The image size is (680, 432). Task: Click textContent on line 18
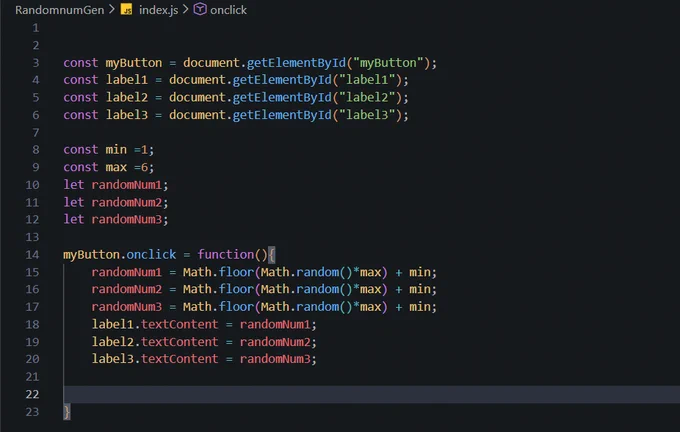pos(180,324)
